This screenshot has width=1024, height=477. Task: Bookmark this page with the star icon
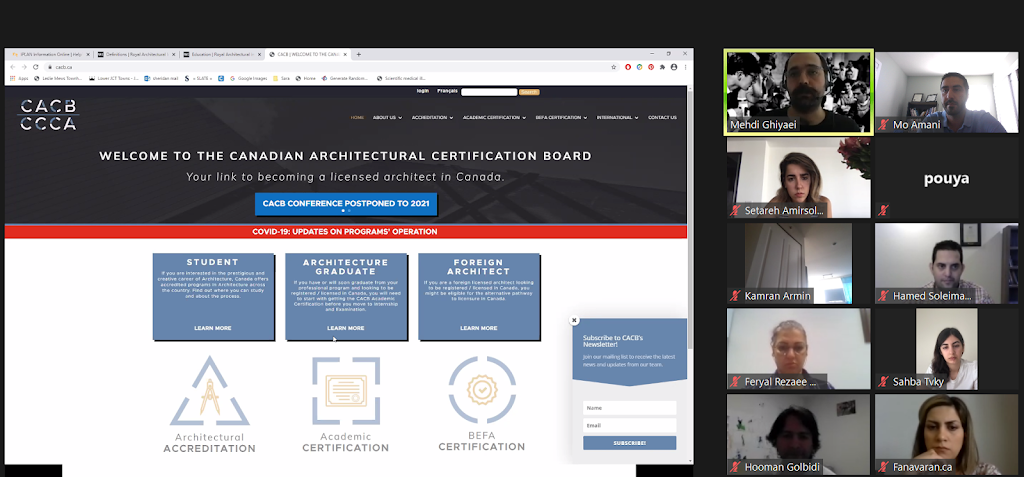tap(613, 67)
